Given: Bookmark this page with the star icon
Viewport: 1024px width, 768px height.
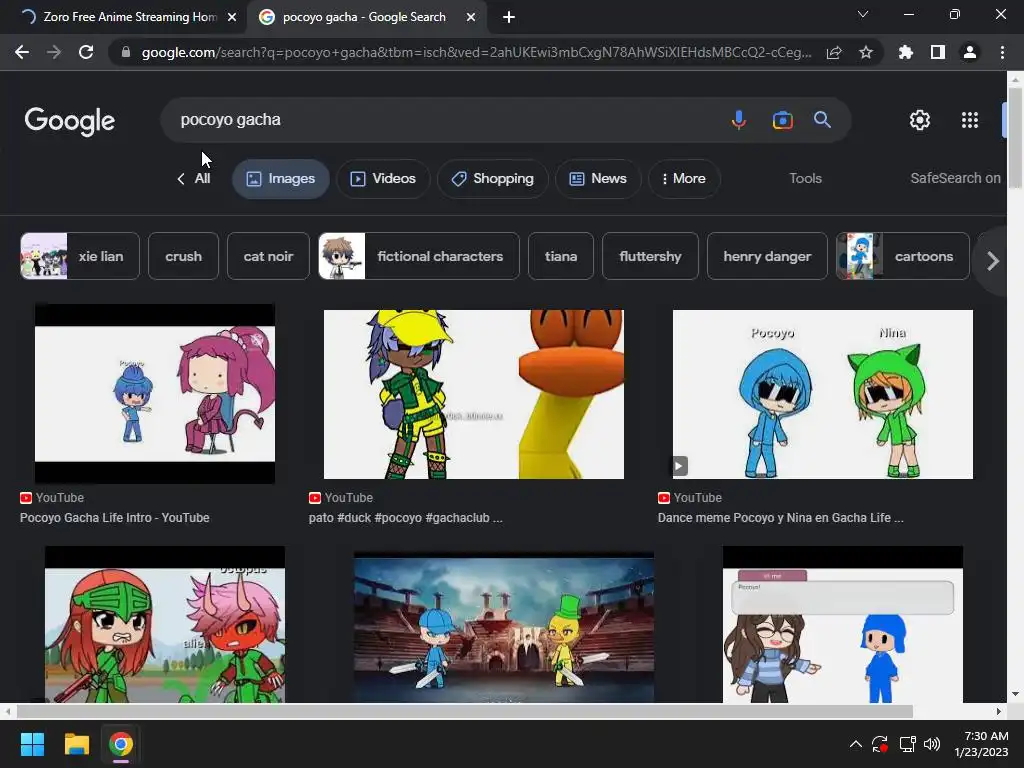Looking at the screenshot, I should coord(866,52).
